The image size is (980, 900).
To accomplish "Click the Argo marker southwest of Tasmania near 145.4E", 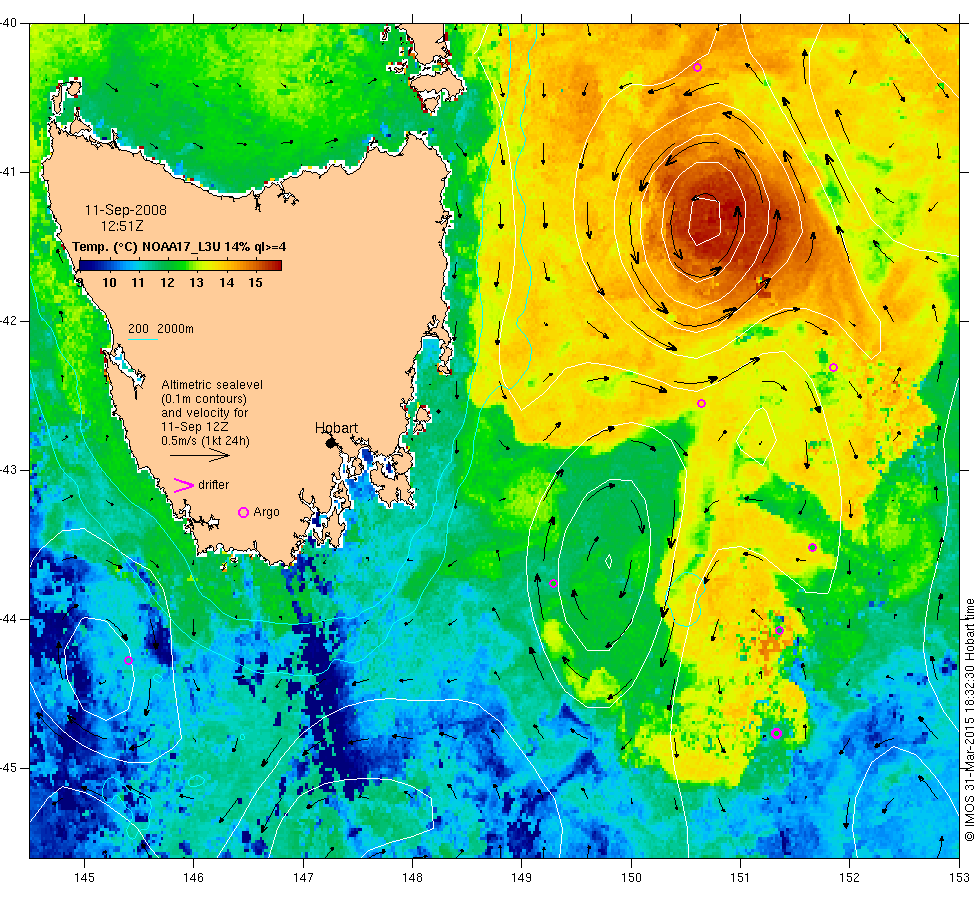I will click(x=128, y=661).
